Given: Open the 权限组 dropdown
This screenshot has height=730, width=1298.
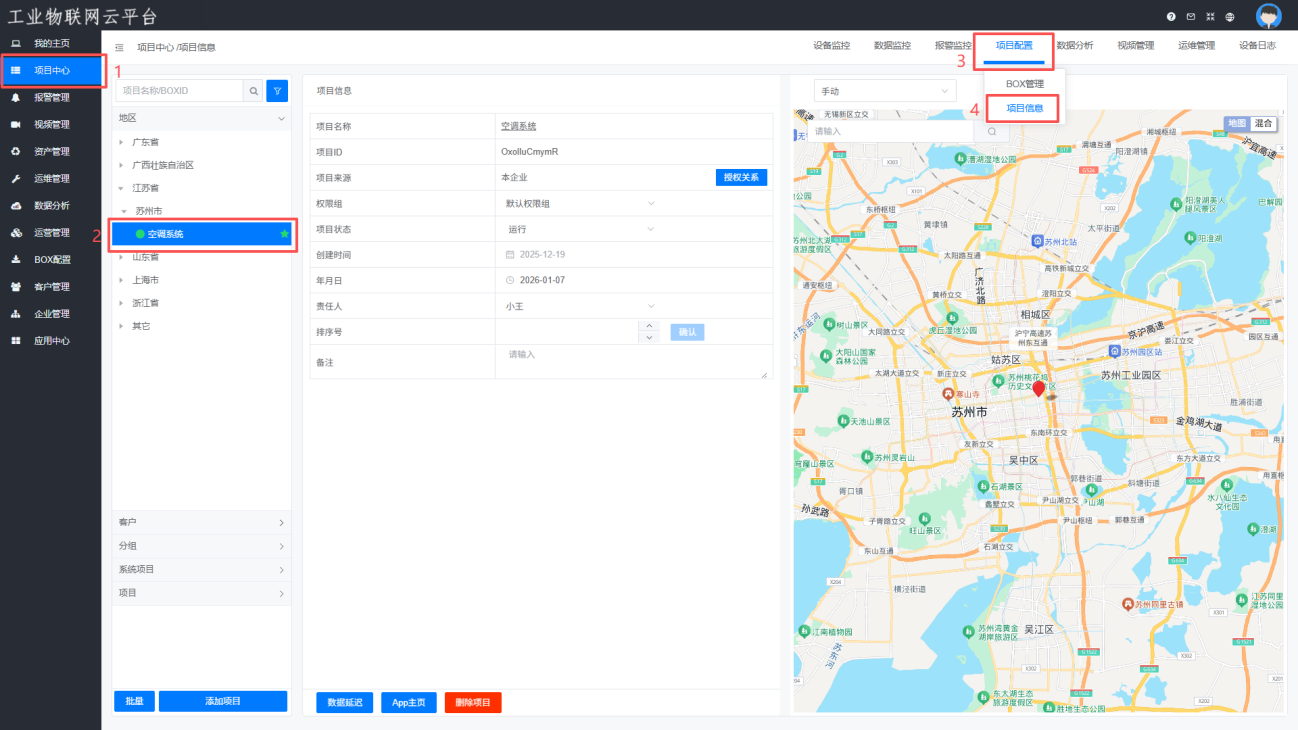Looking at the screenshot, I should click(580, 203).
